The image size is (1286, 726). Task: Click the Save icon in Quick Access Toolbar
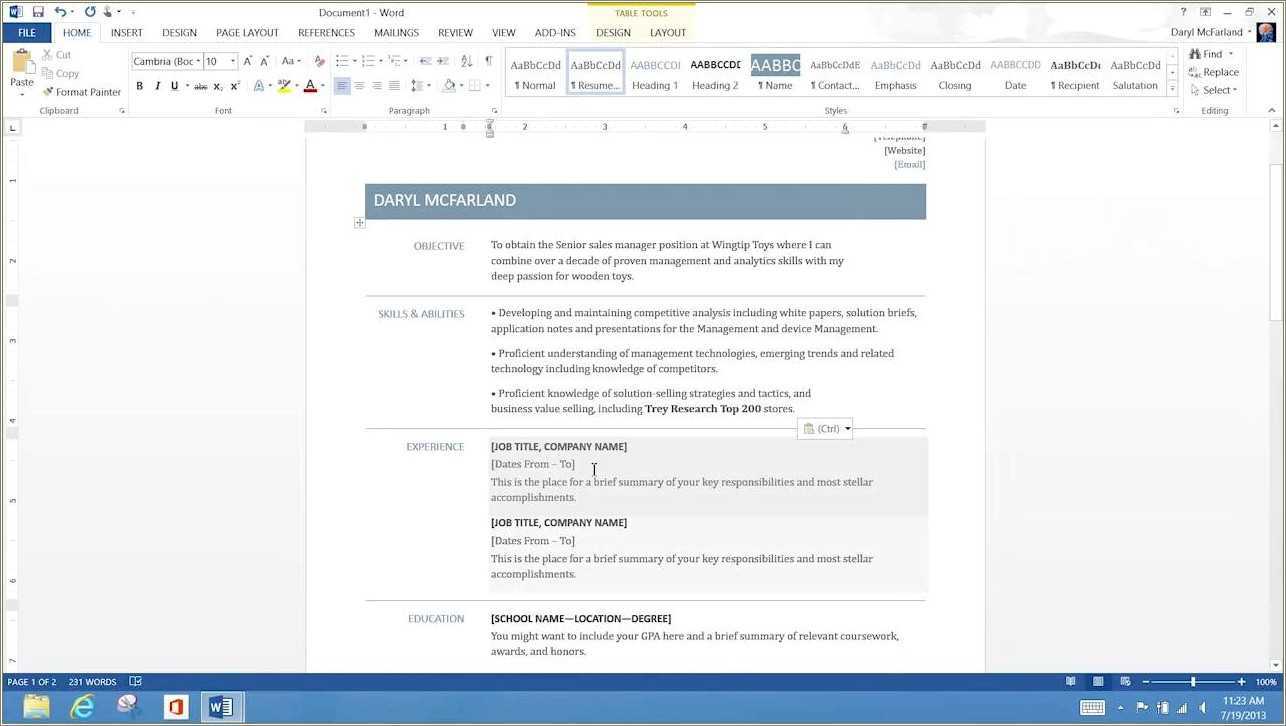pyautogui.click(x=38, y=10)
